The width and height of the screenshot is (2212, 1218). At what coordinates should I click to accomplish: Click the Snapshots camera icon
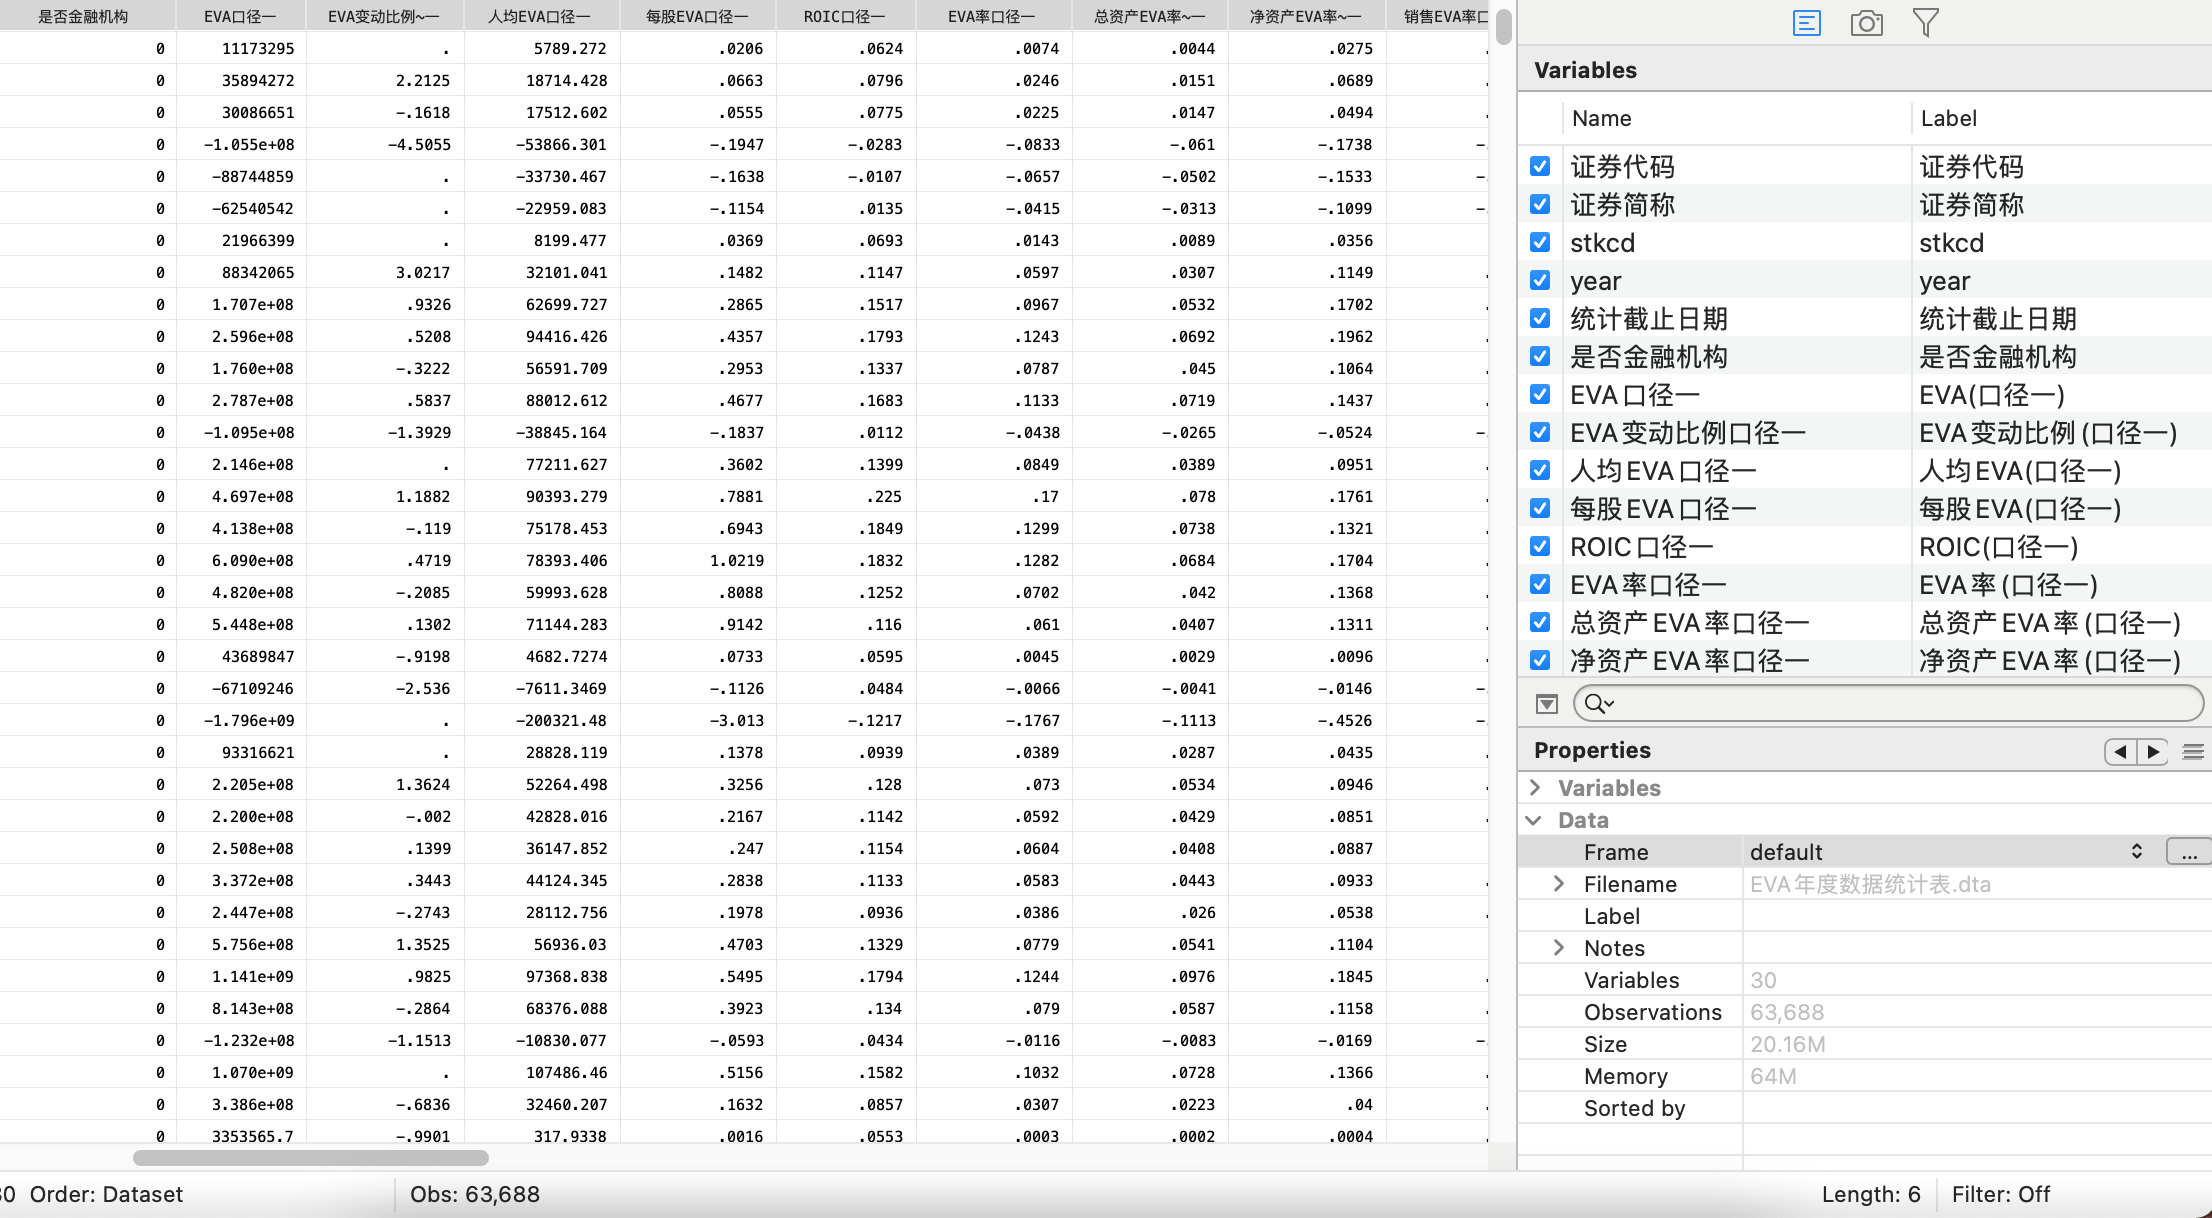(x=1866, y=23)
